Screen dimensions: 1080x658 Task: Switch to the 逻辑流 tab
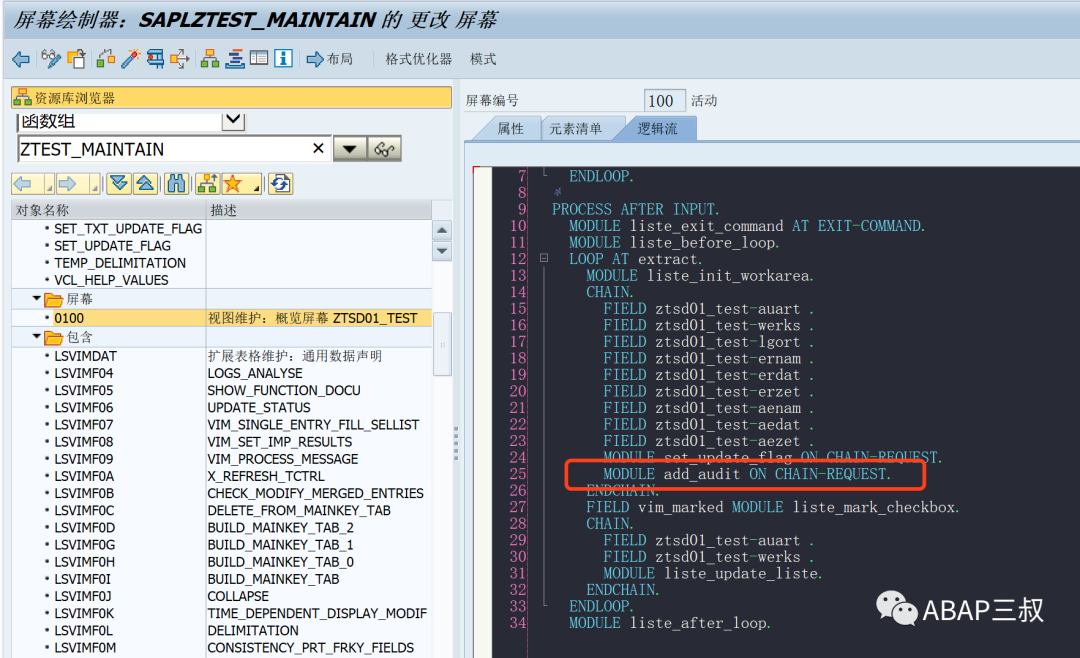(657, 129)
